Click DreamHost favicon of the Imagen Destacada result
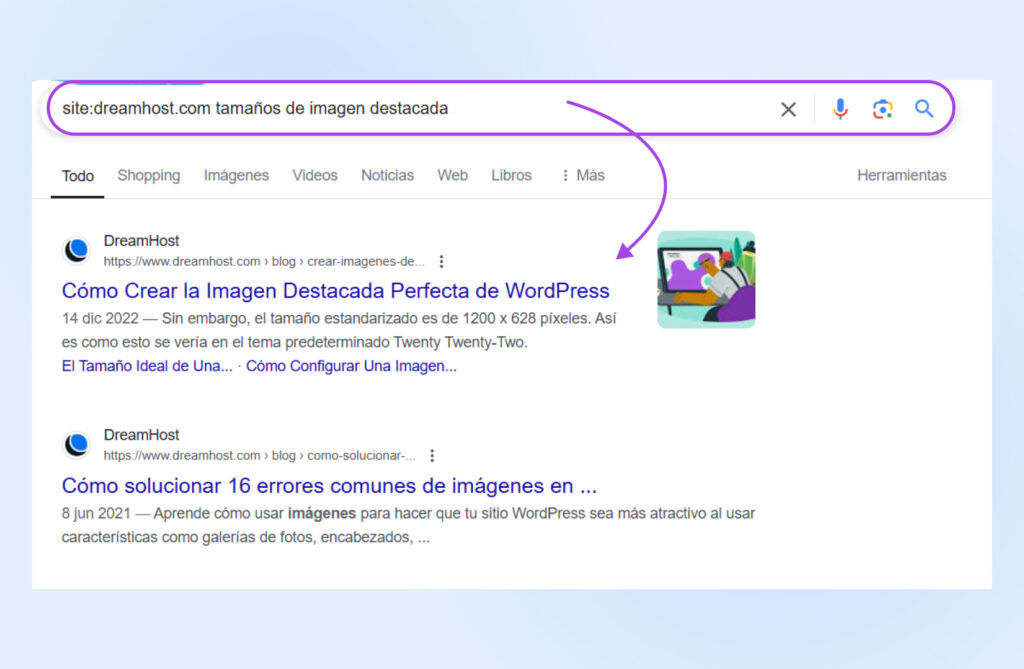The height and width of the screenshot is (669, 1024). pos(77,250)
